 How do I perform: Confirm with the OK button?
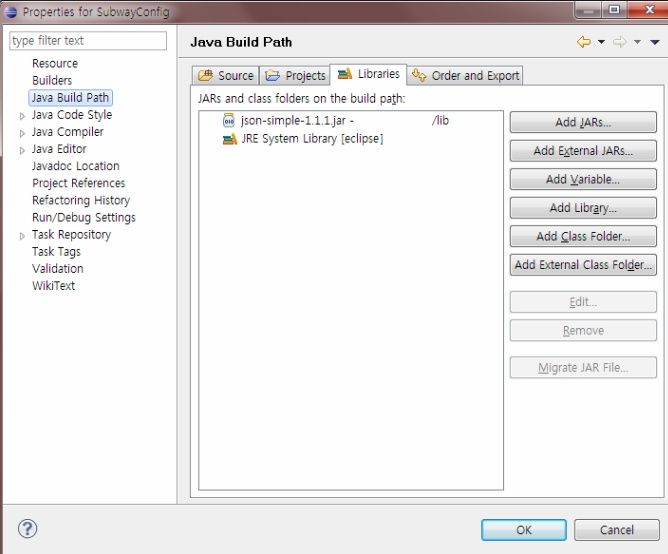coord(524,530)
